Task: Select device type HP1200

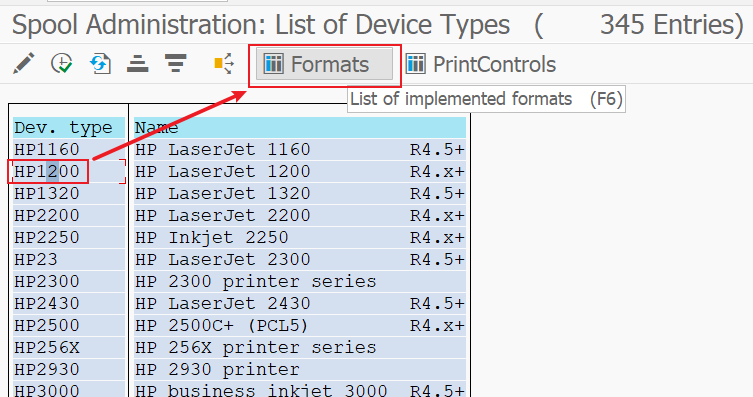Action: 47,171
